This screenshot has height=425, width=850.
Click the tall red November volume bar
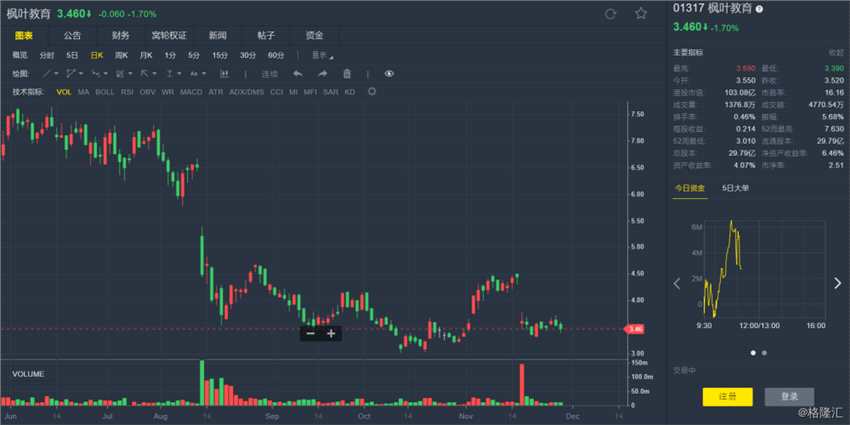[522, 384]
